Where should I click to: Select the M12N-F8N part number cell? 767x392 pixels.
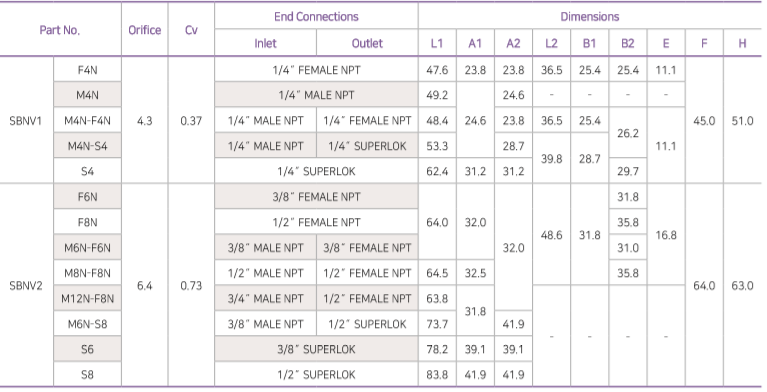[x=88, y=299]
